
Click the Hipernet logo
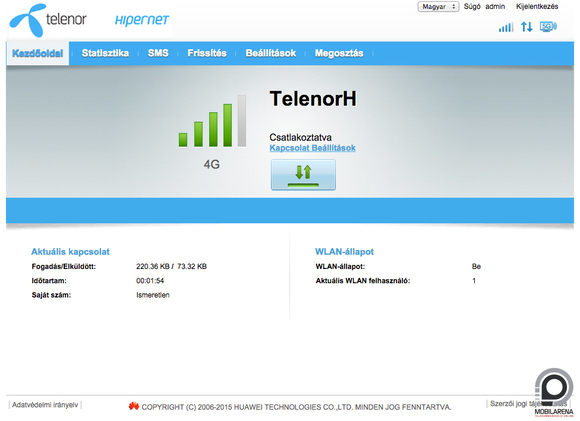[x=142, y=20]
